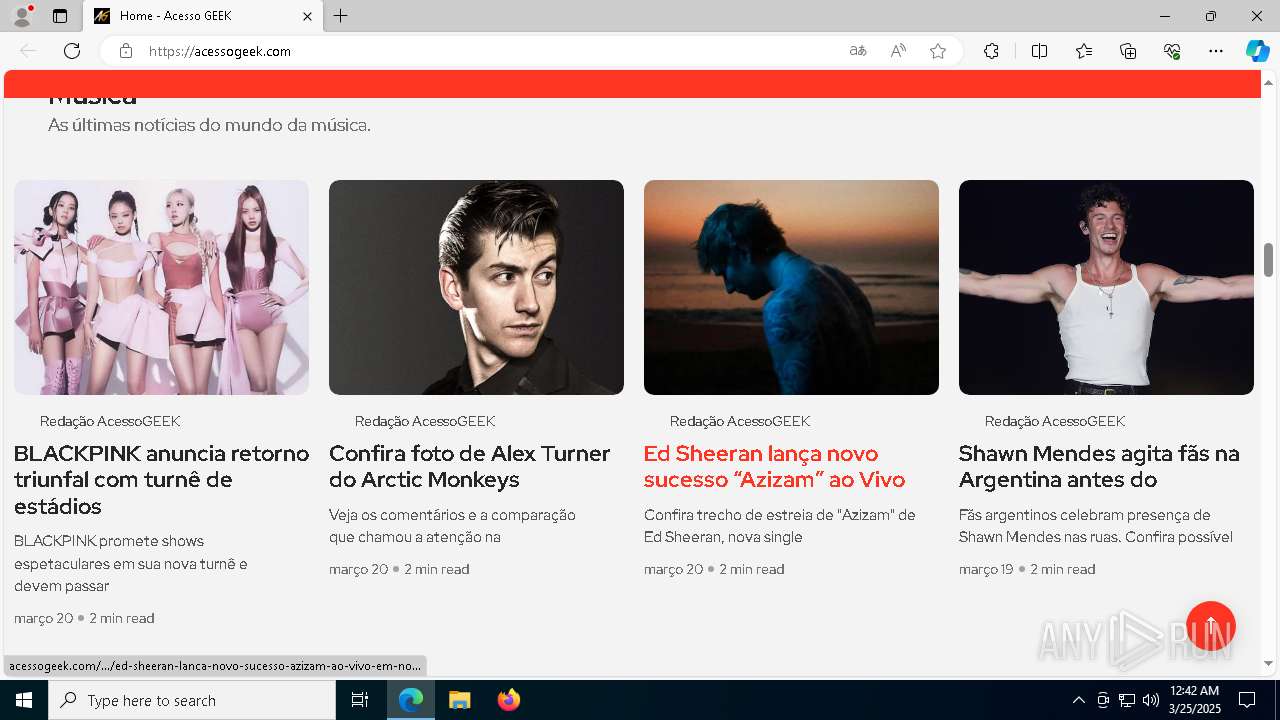Open Shawn Mendes agita fãs headline

tap(1099, 466)
